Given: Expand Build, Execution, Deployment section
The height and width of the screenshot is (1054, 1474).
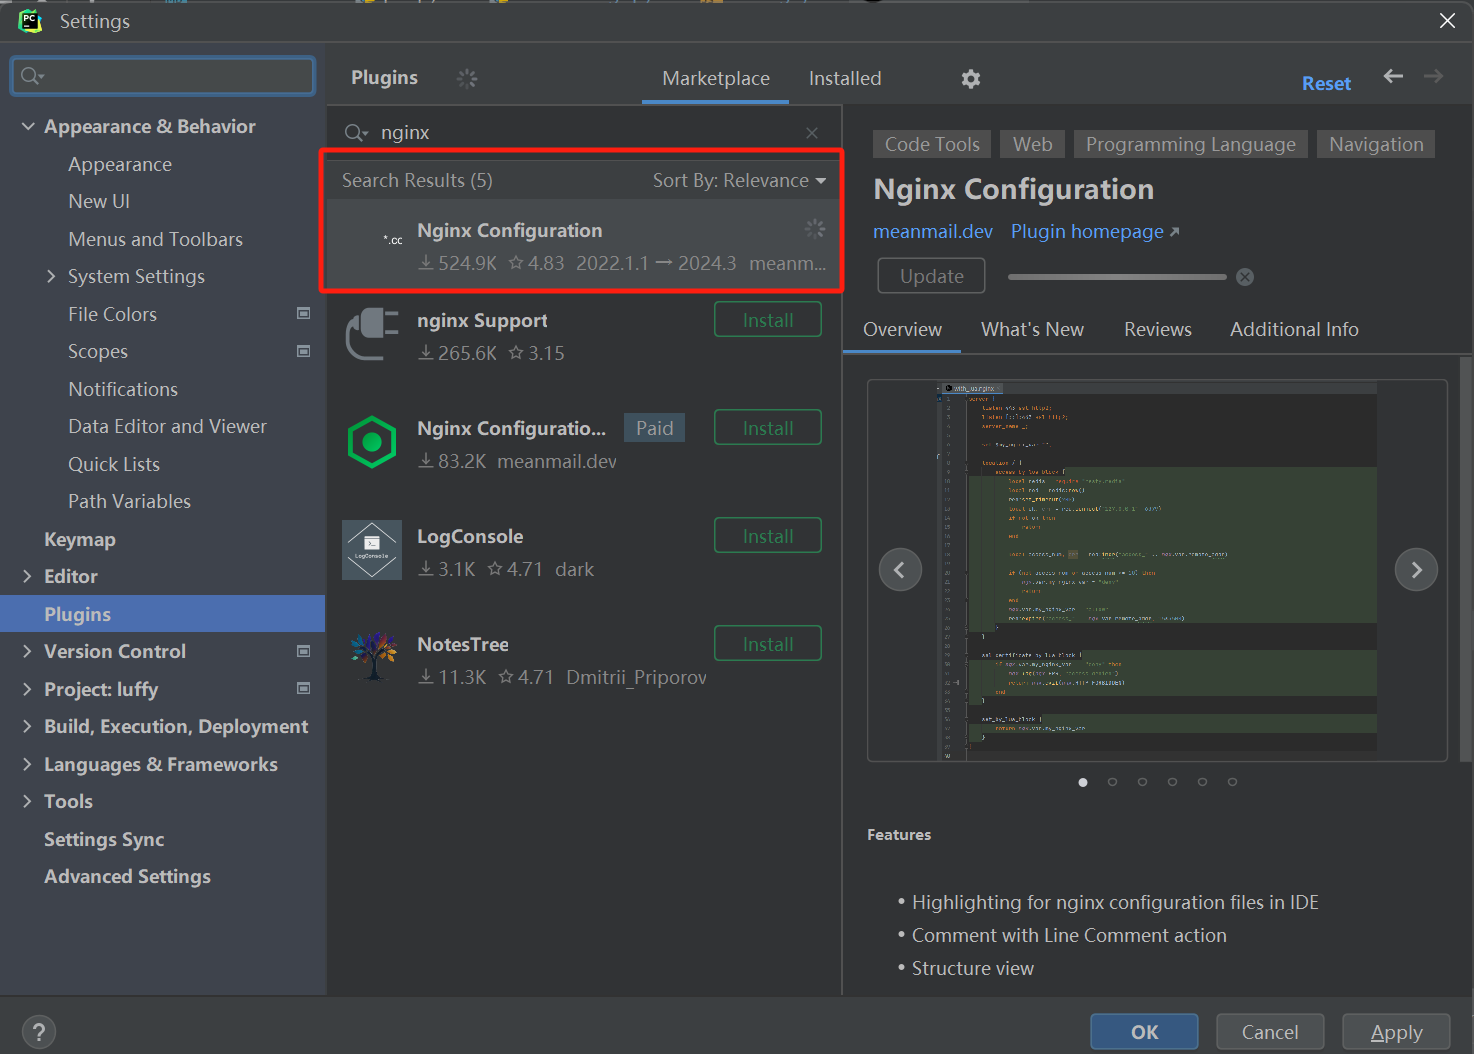Looking at the screenshot, I should 27,726.
